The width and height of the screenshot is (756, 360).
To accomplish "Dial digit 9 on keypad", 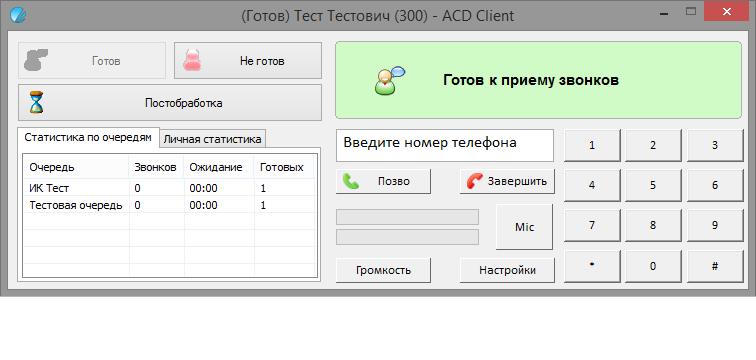I will pyautogui.click(x=715, y=226).
